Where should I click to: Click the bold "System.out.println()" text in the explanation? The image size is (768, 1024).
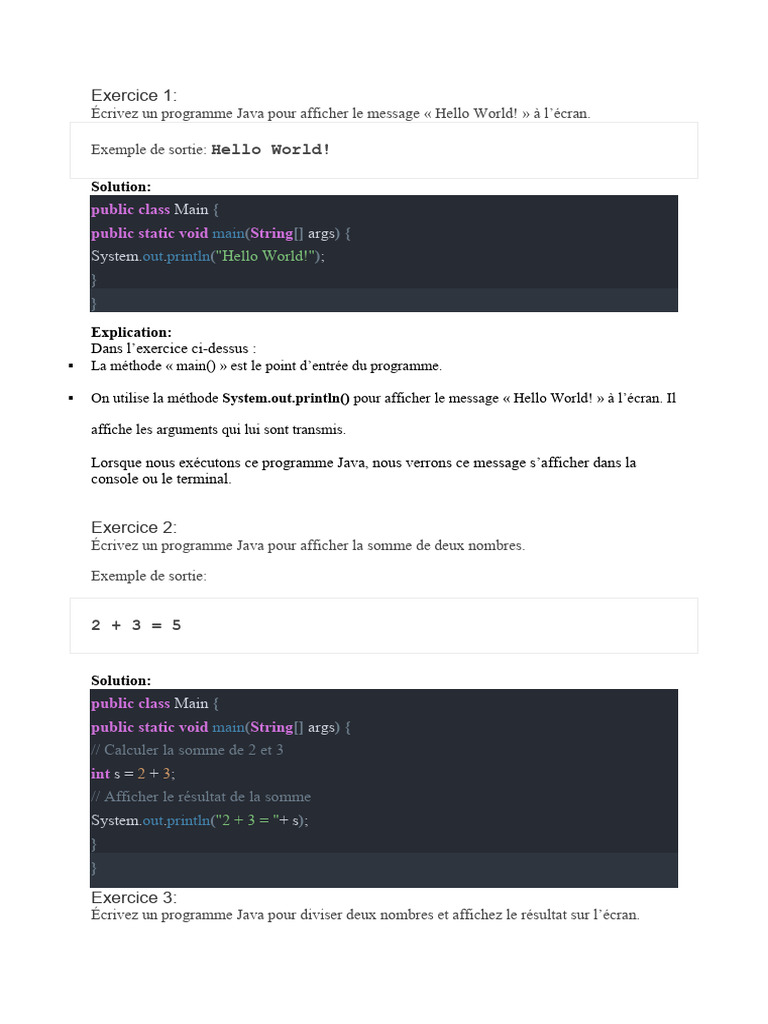point(285,398)
